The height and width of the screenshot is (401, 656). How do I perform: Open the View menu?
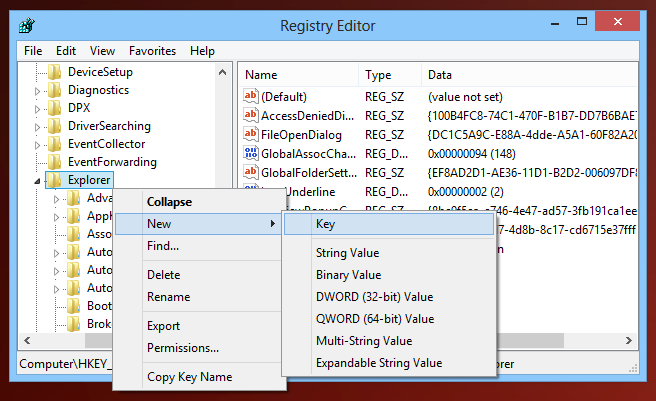[x=102, y=51]
